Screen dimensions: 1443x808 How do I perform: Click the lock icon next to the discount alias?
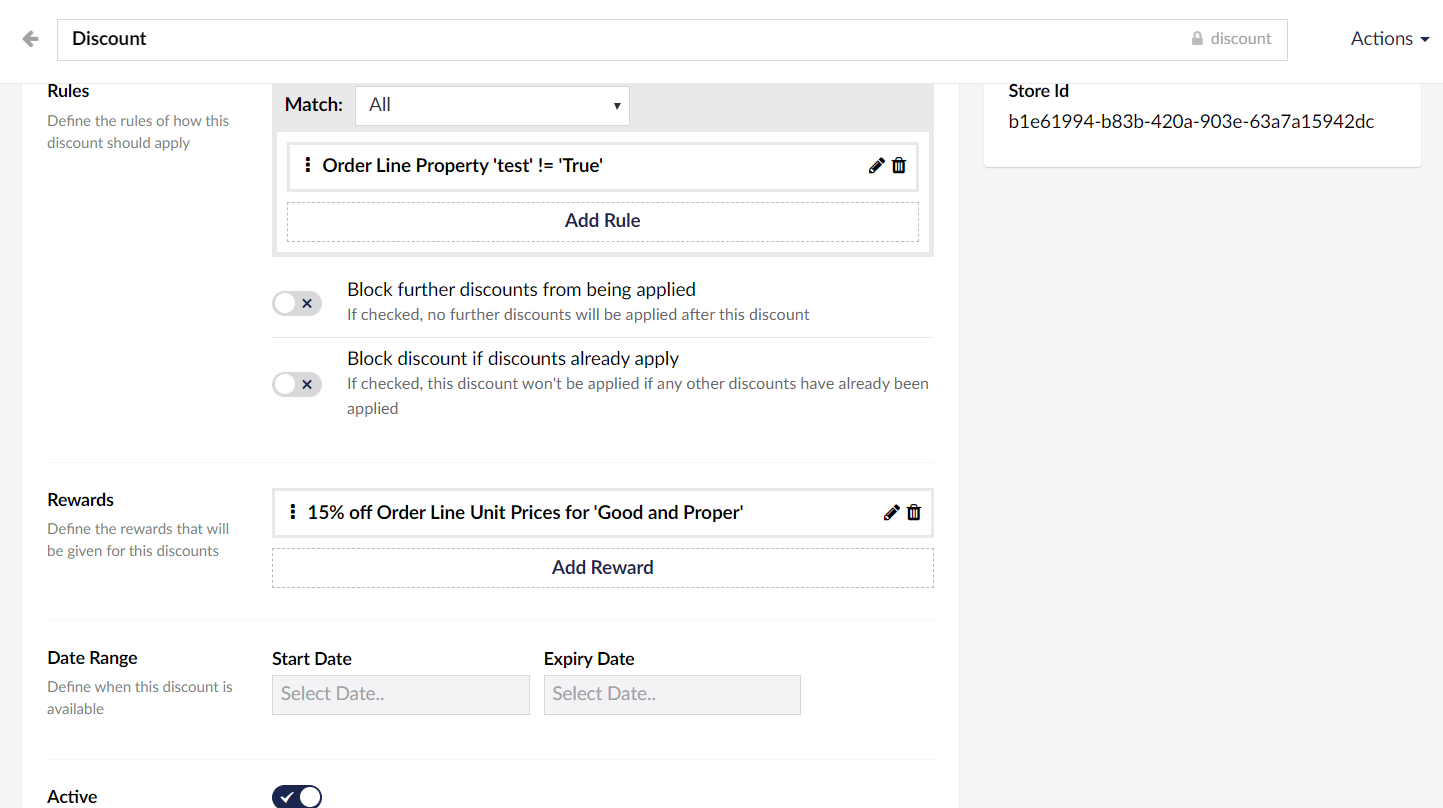tap(1198, 38)
